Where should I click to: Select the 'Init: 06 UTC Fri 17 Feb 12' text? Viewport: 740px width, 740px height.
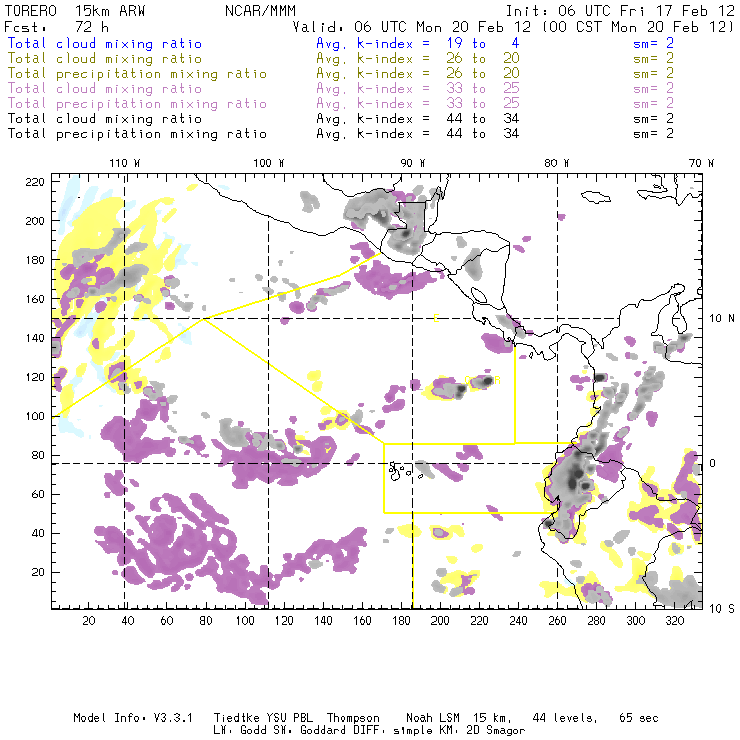tap(620, 11)
